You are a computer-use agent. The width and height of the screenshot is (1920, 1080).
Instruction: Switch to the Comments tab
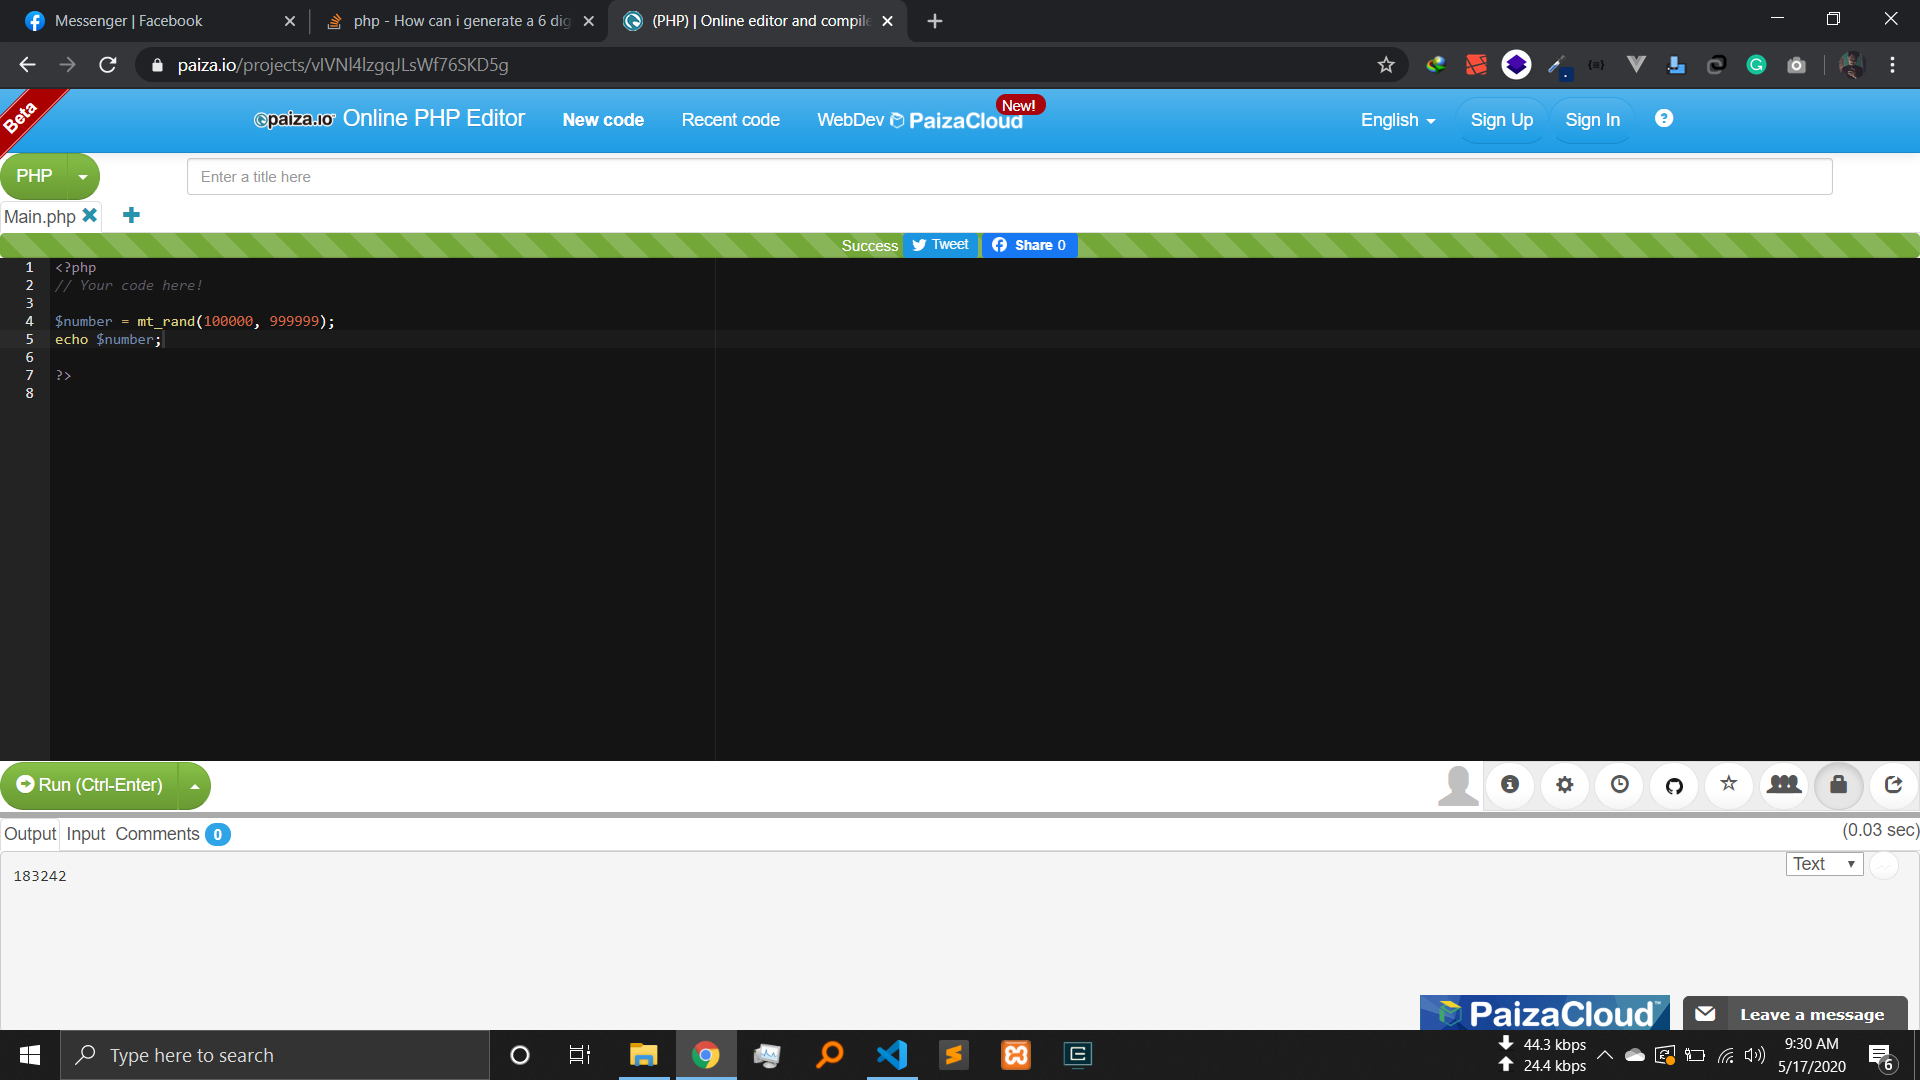158,834
